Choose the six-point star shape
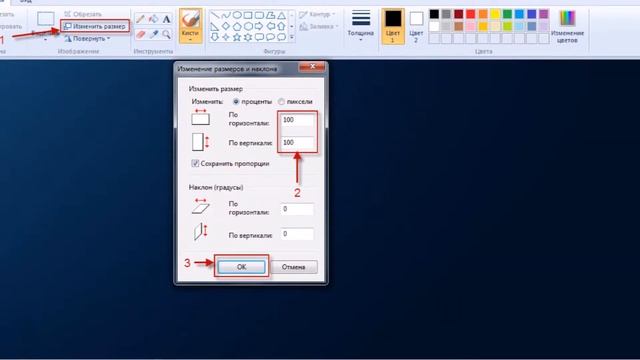 [x=248, y=37]
